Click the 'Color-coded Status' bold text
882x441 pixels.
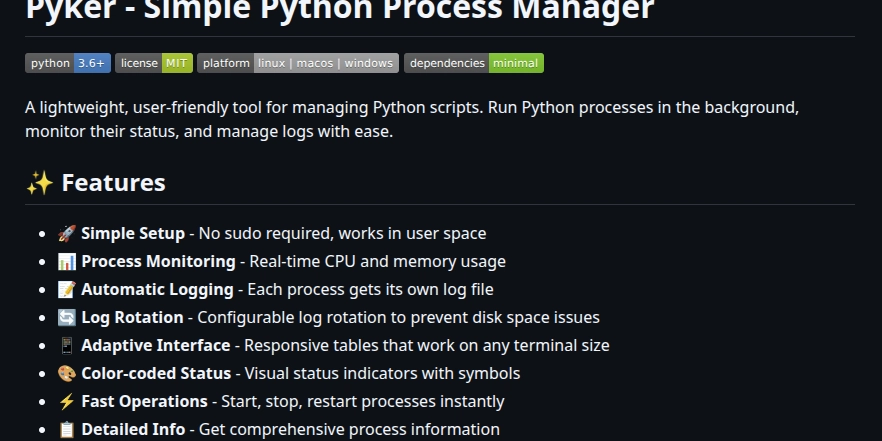tap(156, 374)
